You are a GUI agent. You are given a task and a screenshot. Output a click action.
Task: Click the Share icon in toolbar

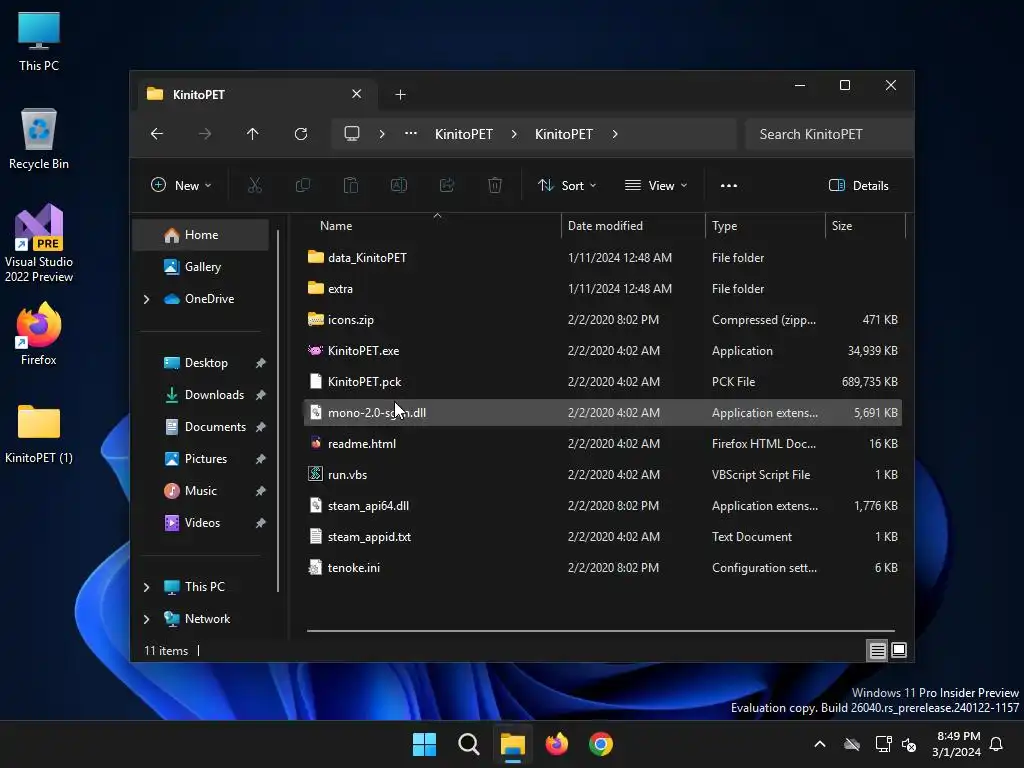point(447,185)
